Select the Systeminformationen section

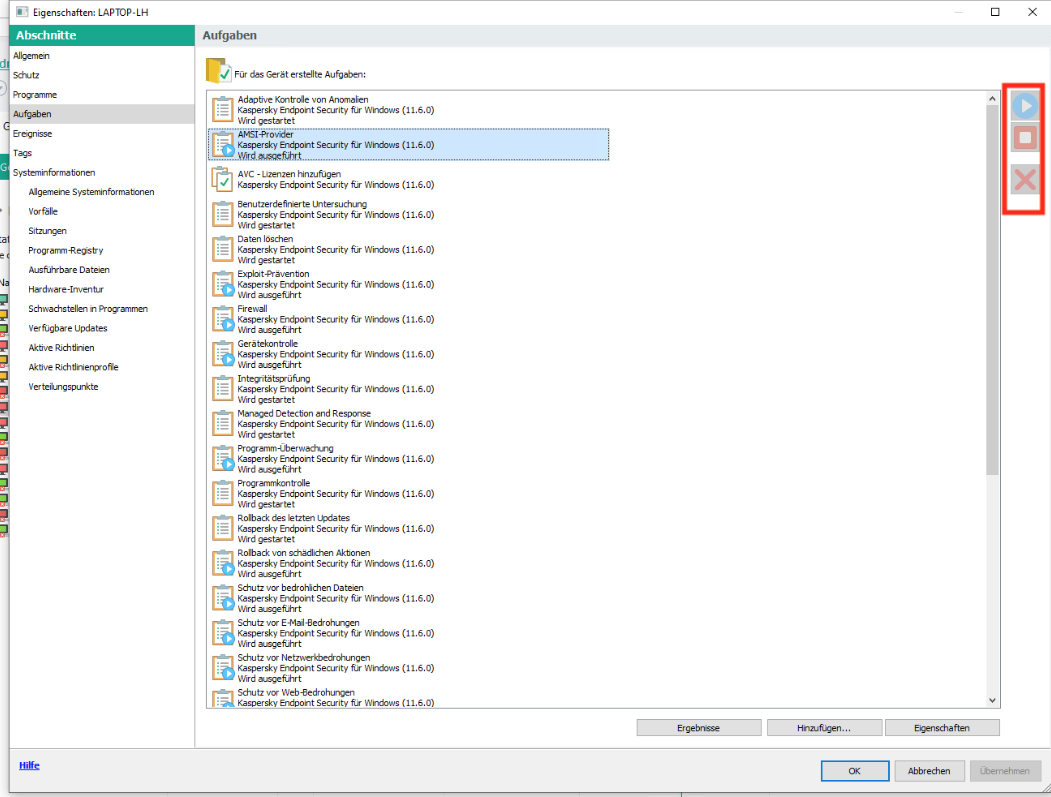coord(54,172)
